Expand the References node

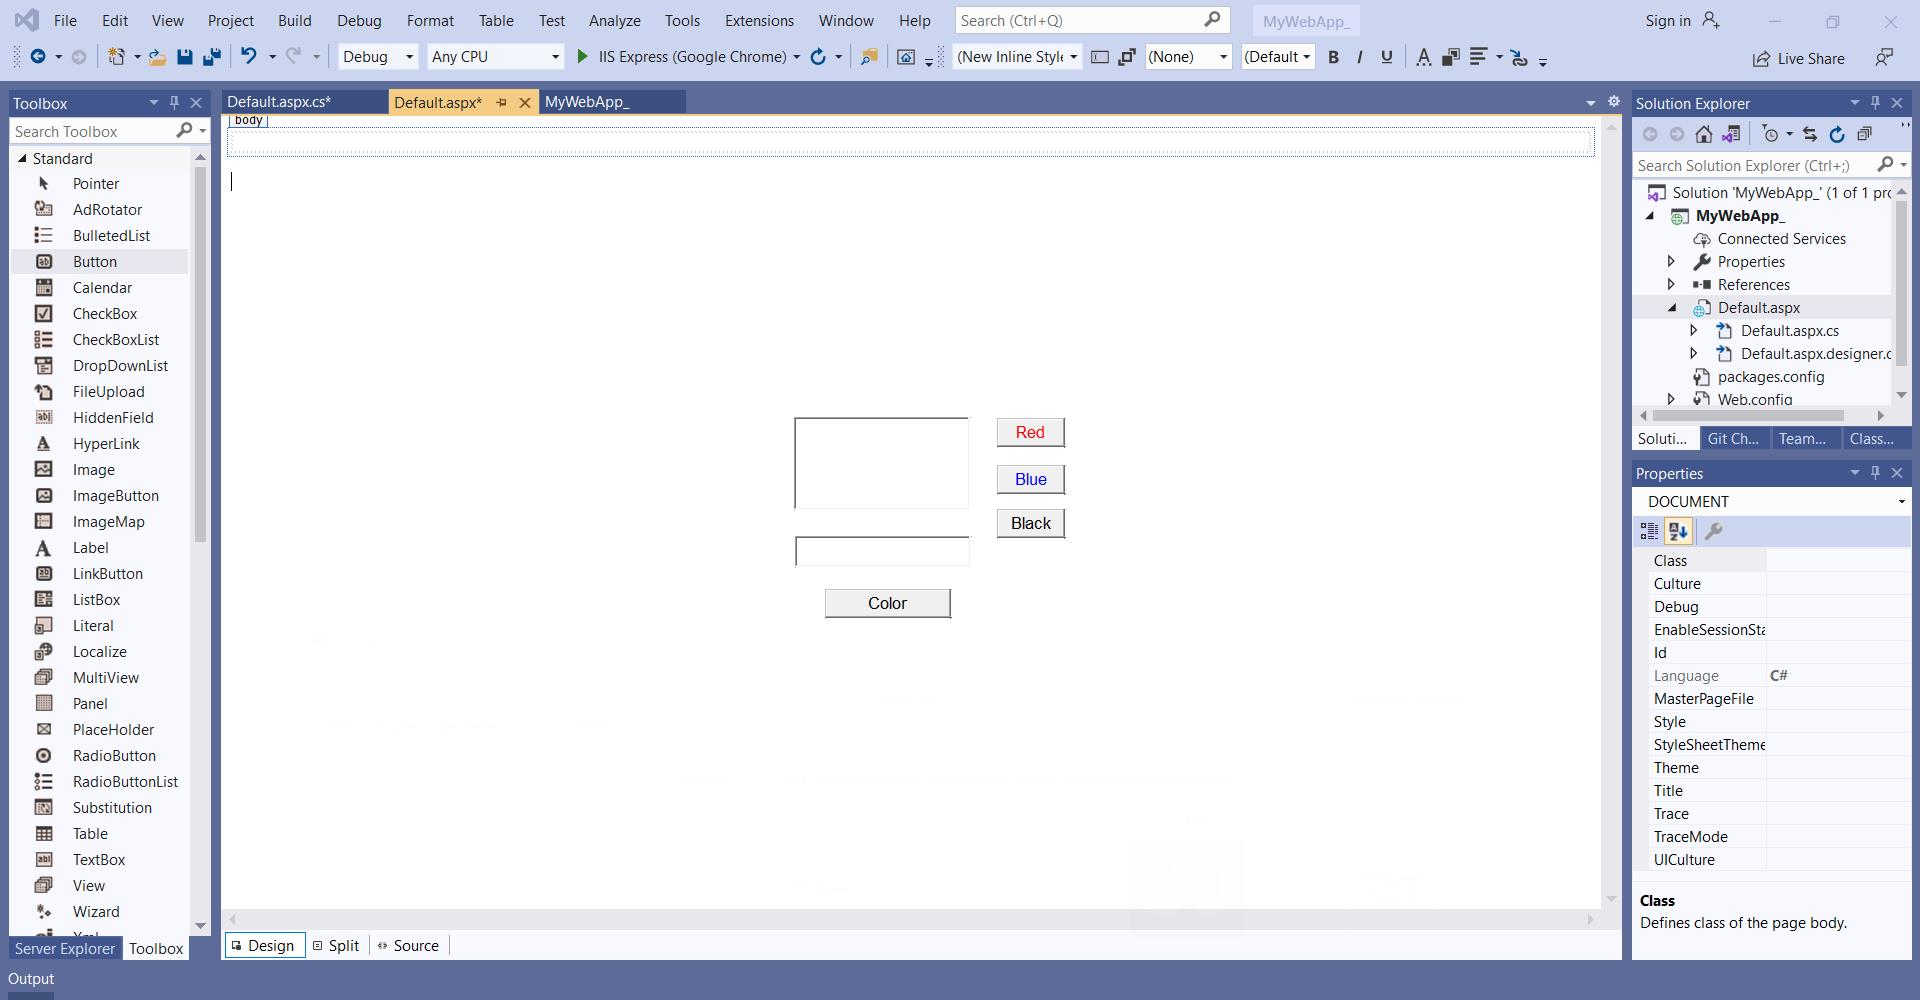pyautogui.click(x=1671, y=285)
